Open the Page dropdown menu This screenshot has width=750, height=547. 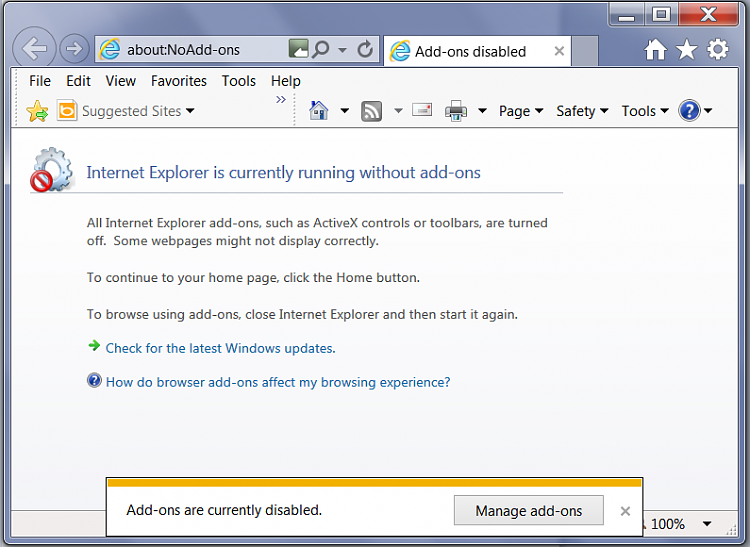pyautogui.click(x=521, y=111)
